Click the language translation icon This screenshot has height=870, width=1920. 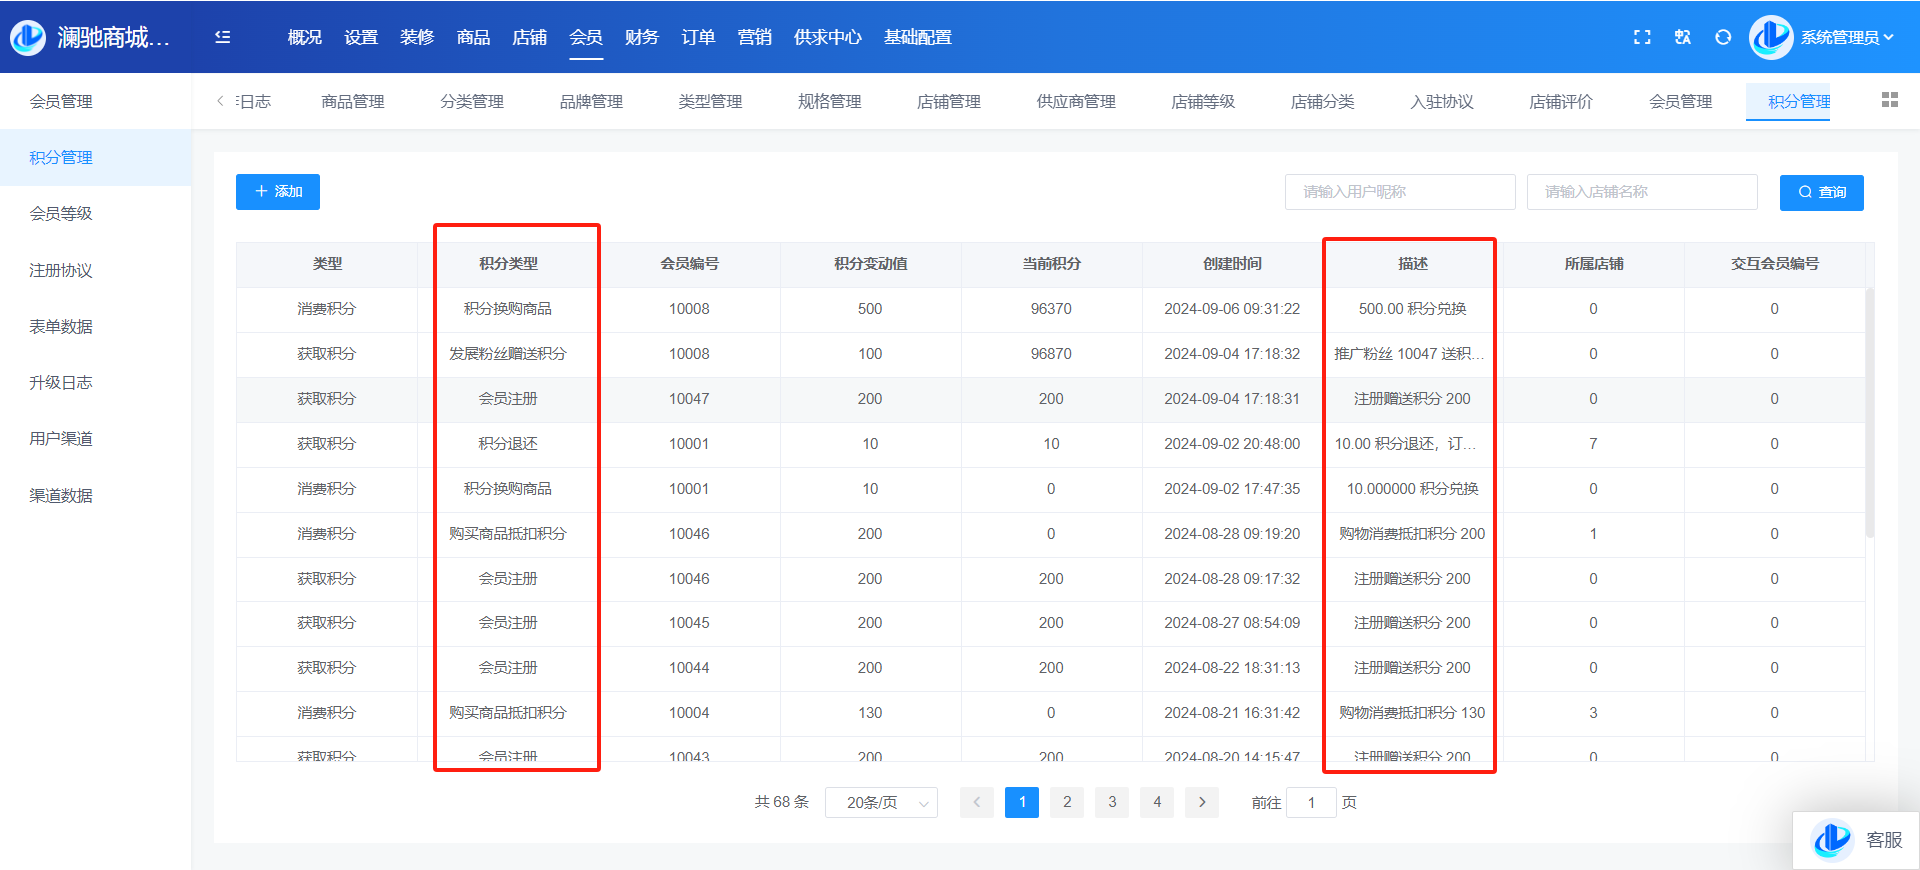(x=1683, y=37)
